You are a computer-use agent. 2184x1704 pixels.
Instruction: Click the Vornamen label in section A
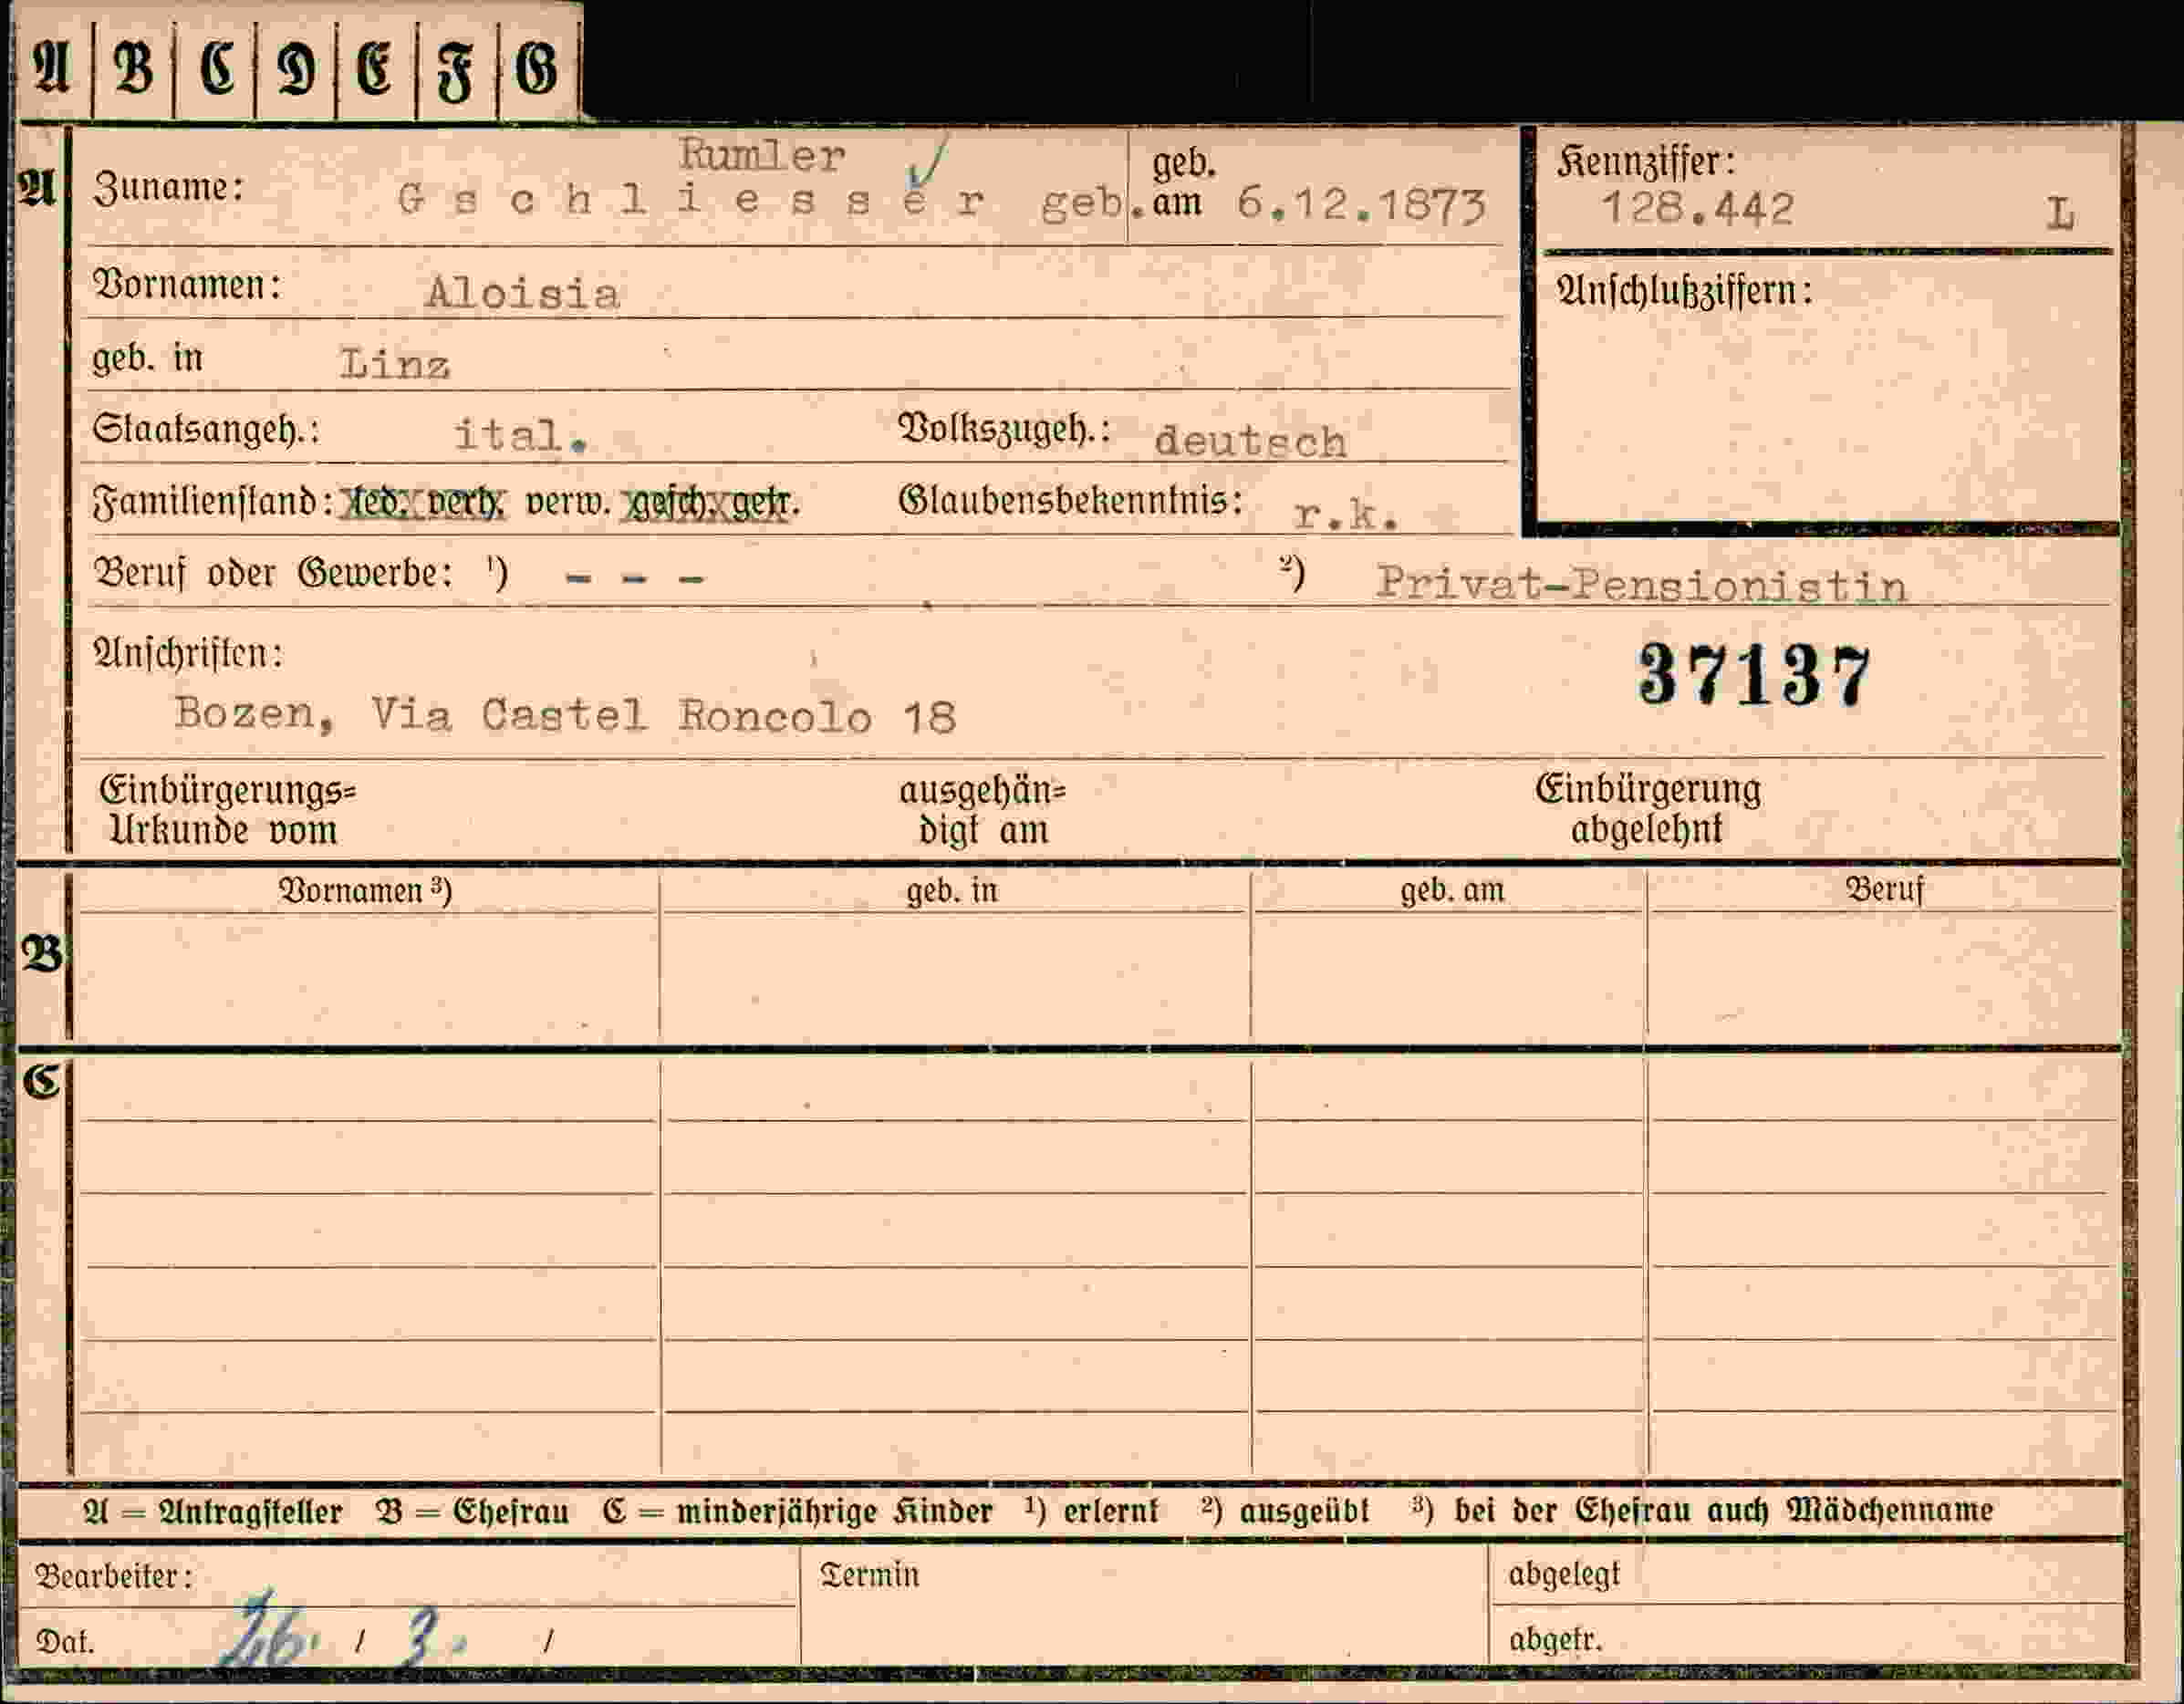(x=187, y=285)
